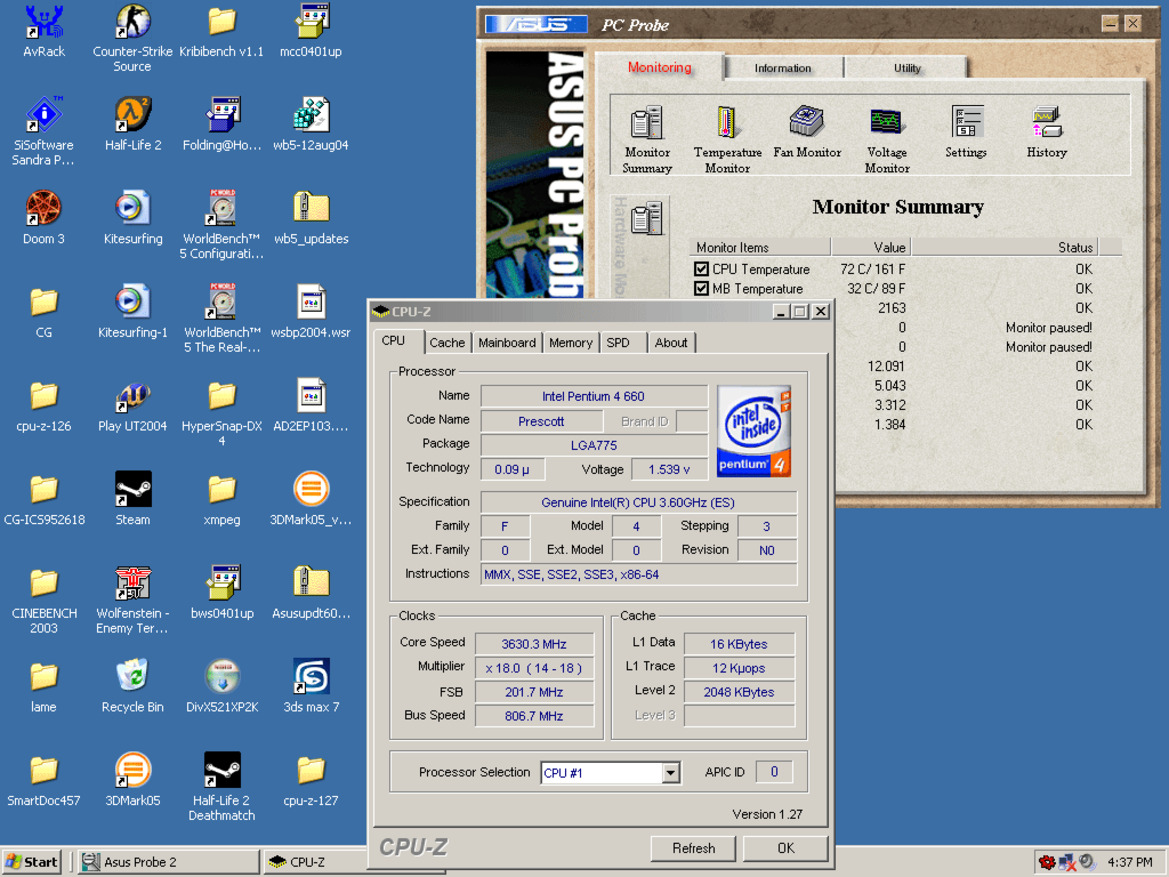Switch to Asus Probe 2 taskbar button
Viewport: 1169px width, 877px height.
pyautogui.click(x=168, y=862)
